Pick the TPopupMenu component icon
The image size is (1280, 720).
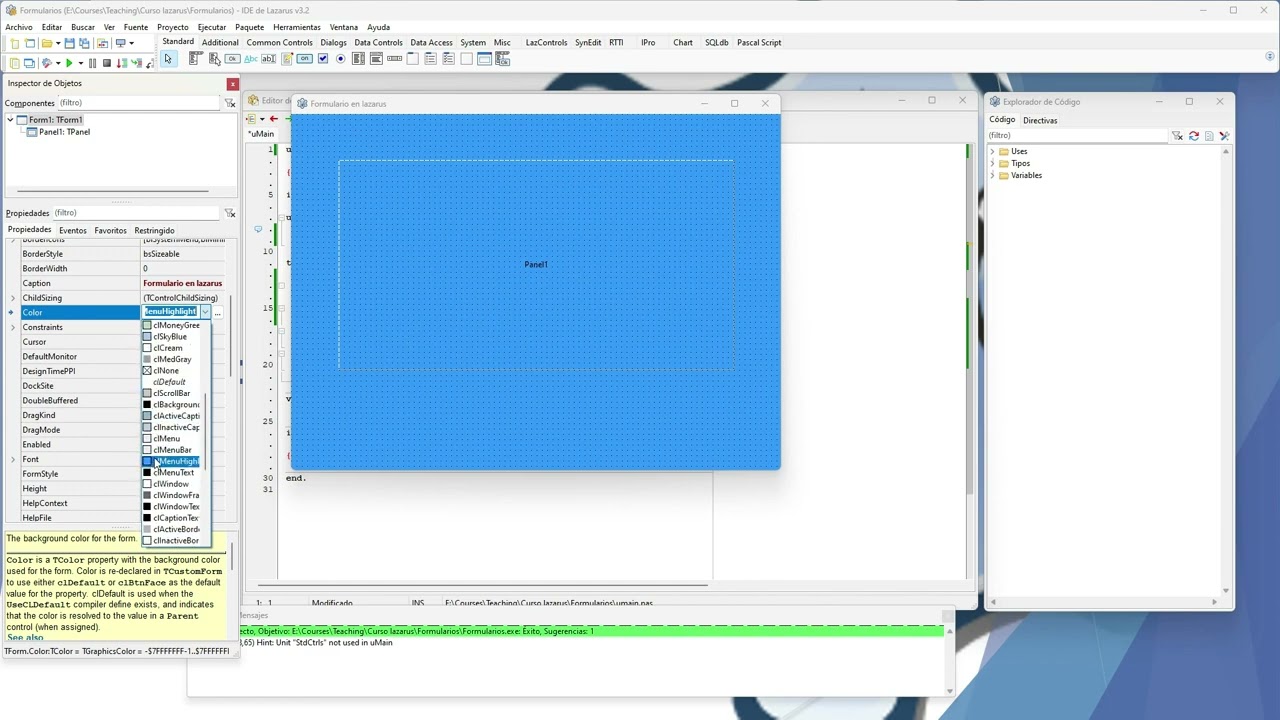click(x=214, y=59)
